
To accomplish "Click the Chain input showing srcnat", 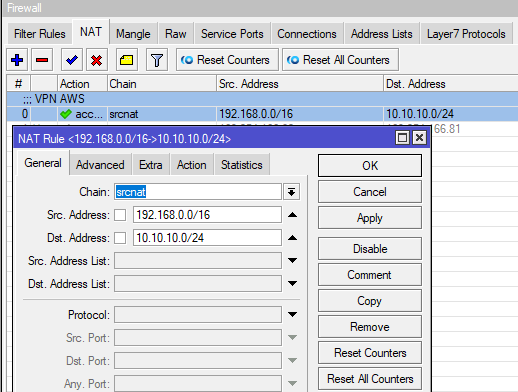I will pyautogui.click(x=198, y=192).
